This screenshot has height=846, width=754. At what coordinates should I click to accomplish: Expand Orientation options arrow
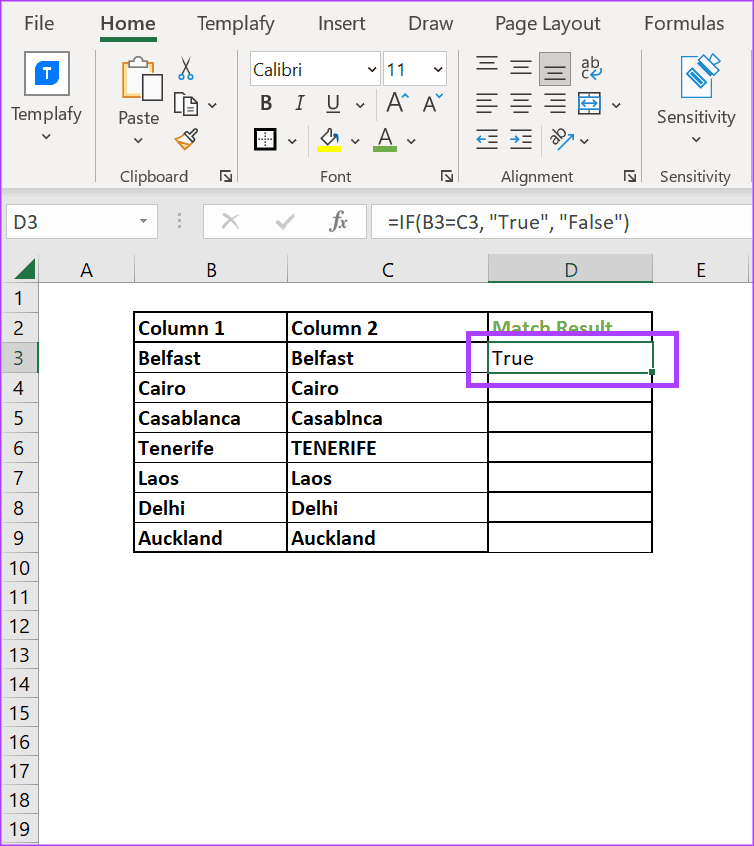(x=584, y=141)
